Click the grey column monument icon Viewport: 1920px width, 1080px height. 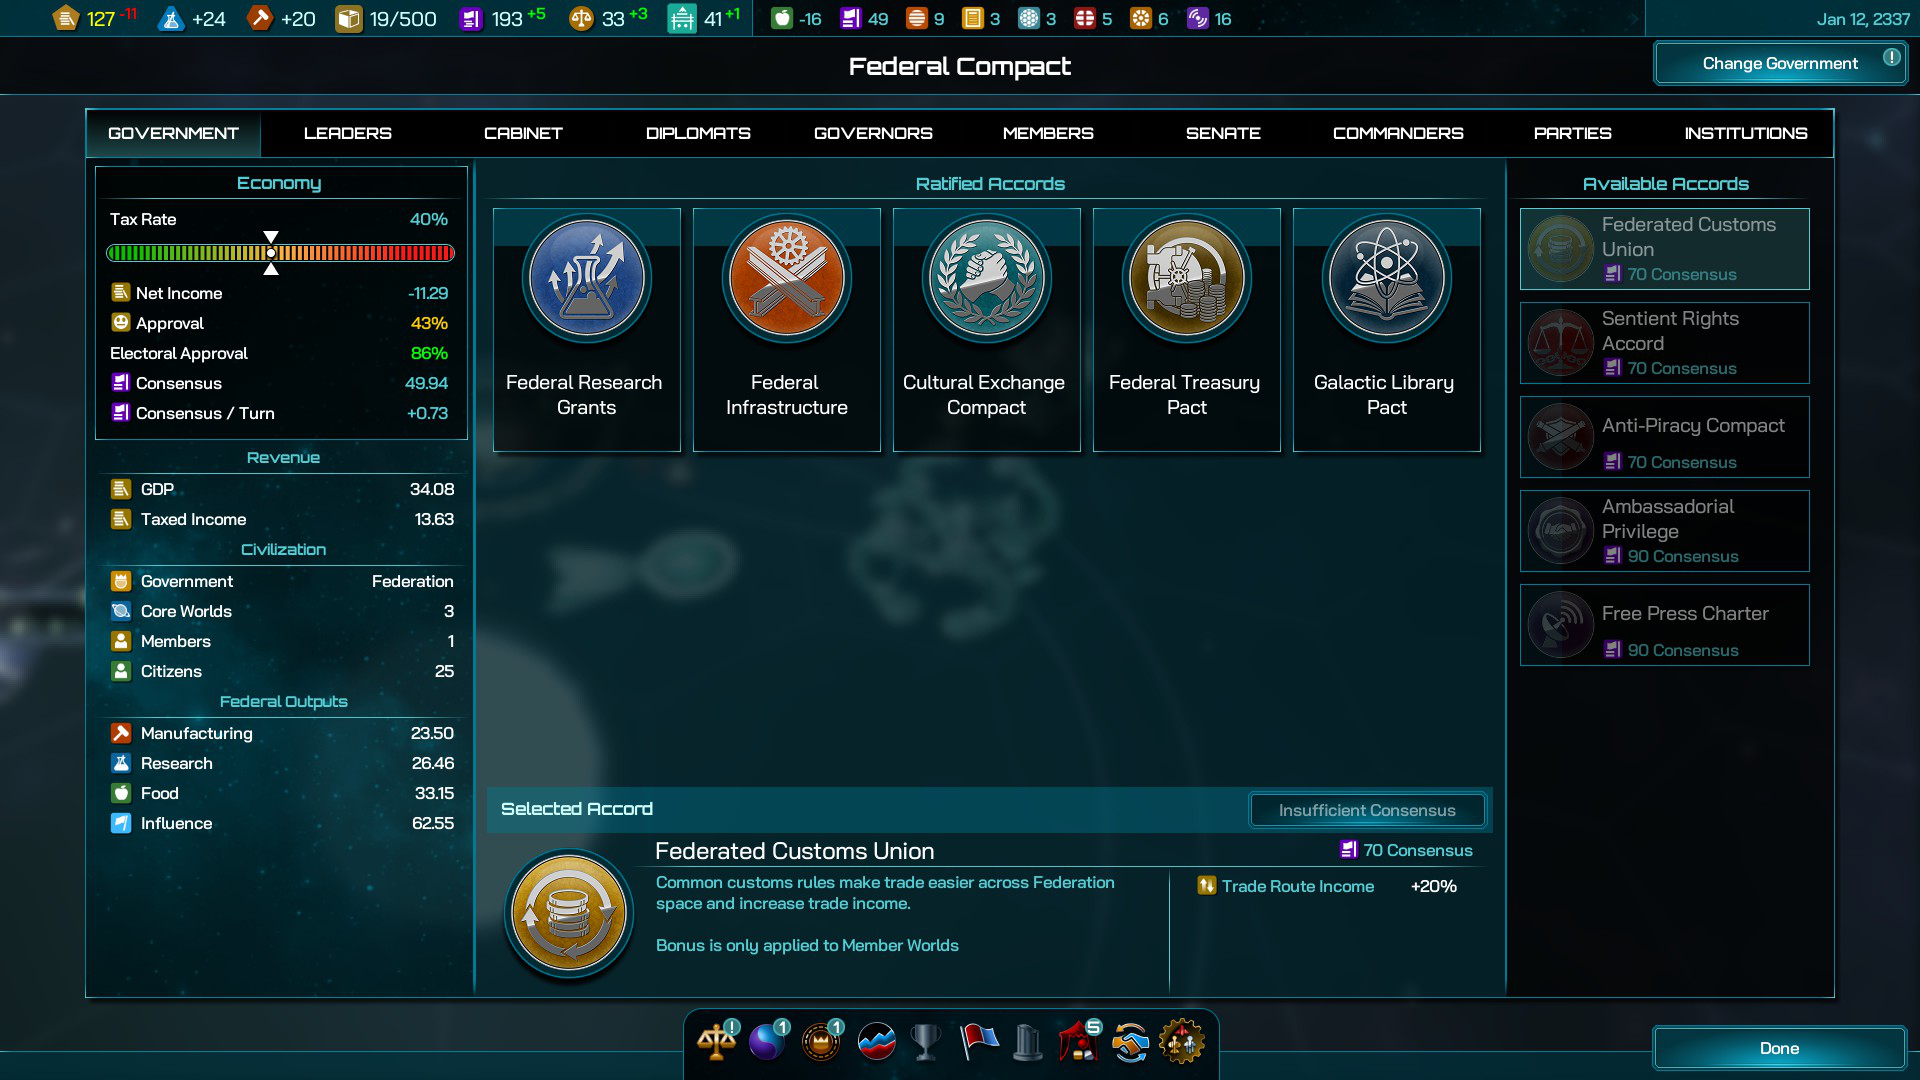pos(1027,1042)
